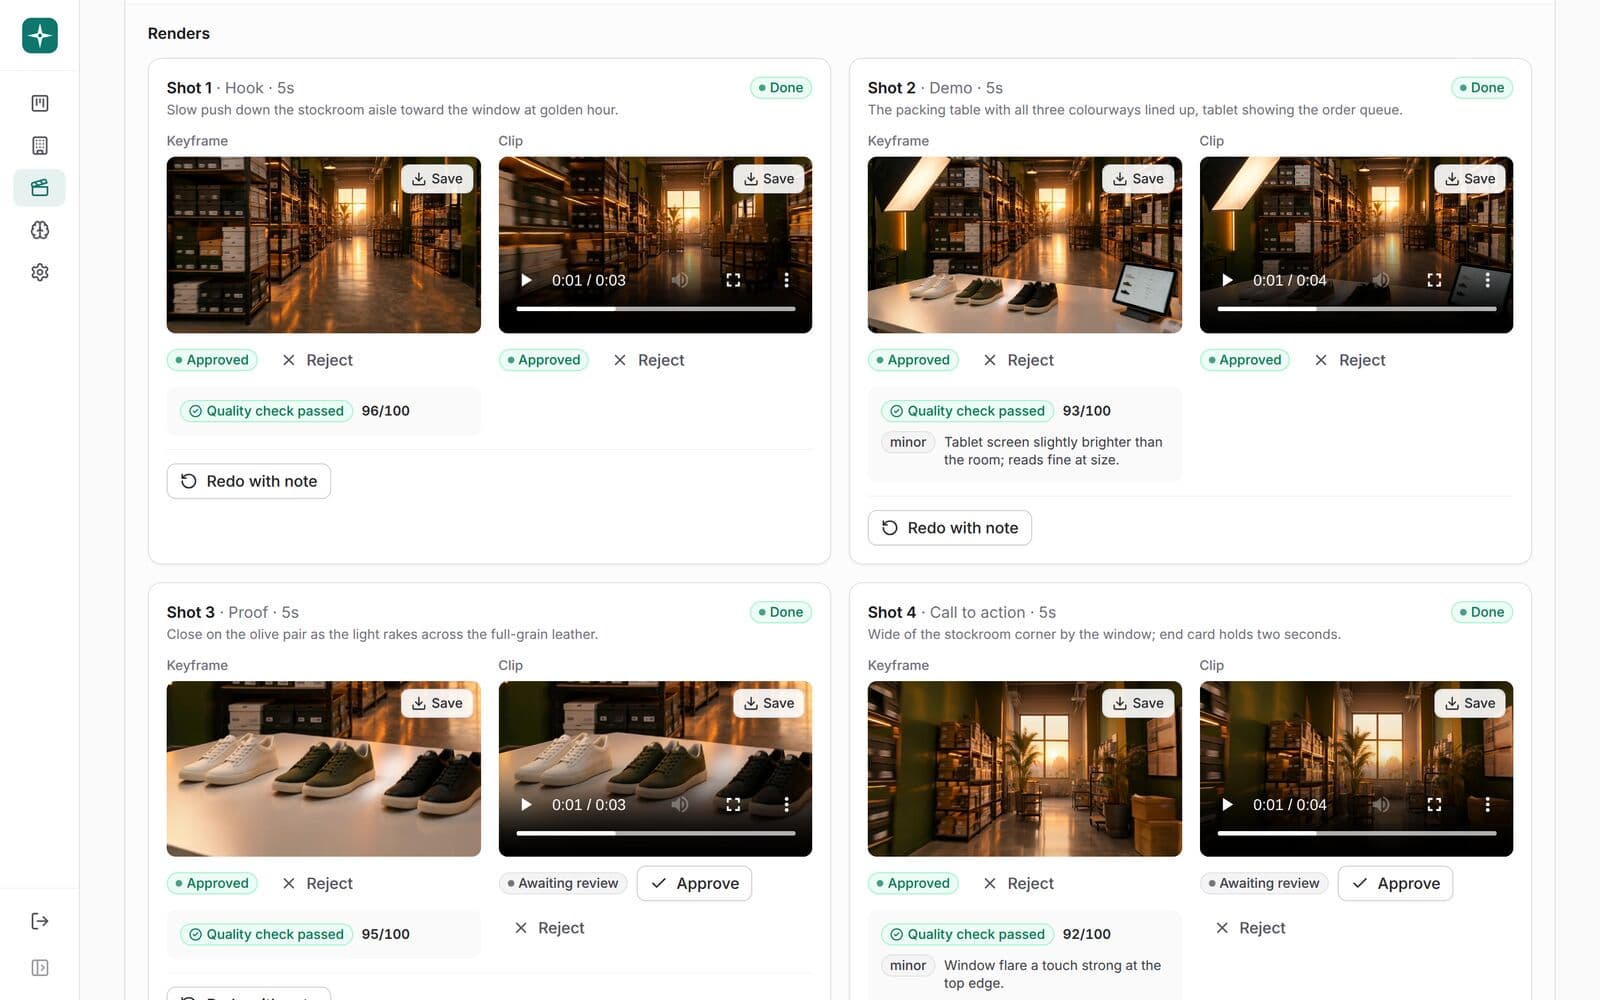
Task: Click the Shot 2 Done status badge
Action: point(1481,88)
